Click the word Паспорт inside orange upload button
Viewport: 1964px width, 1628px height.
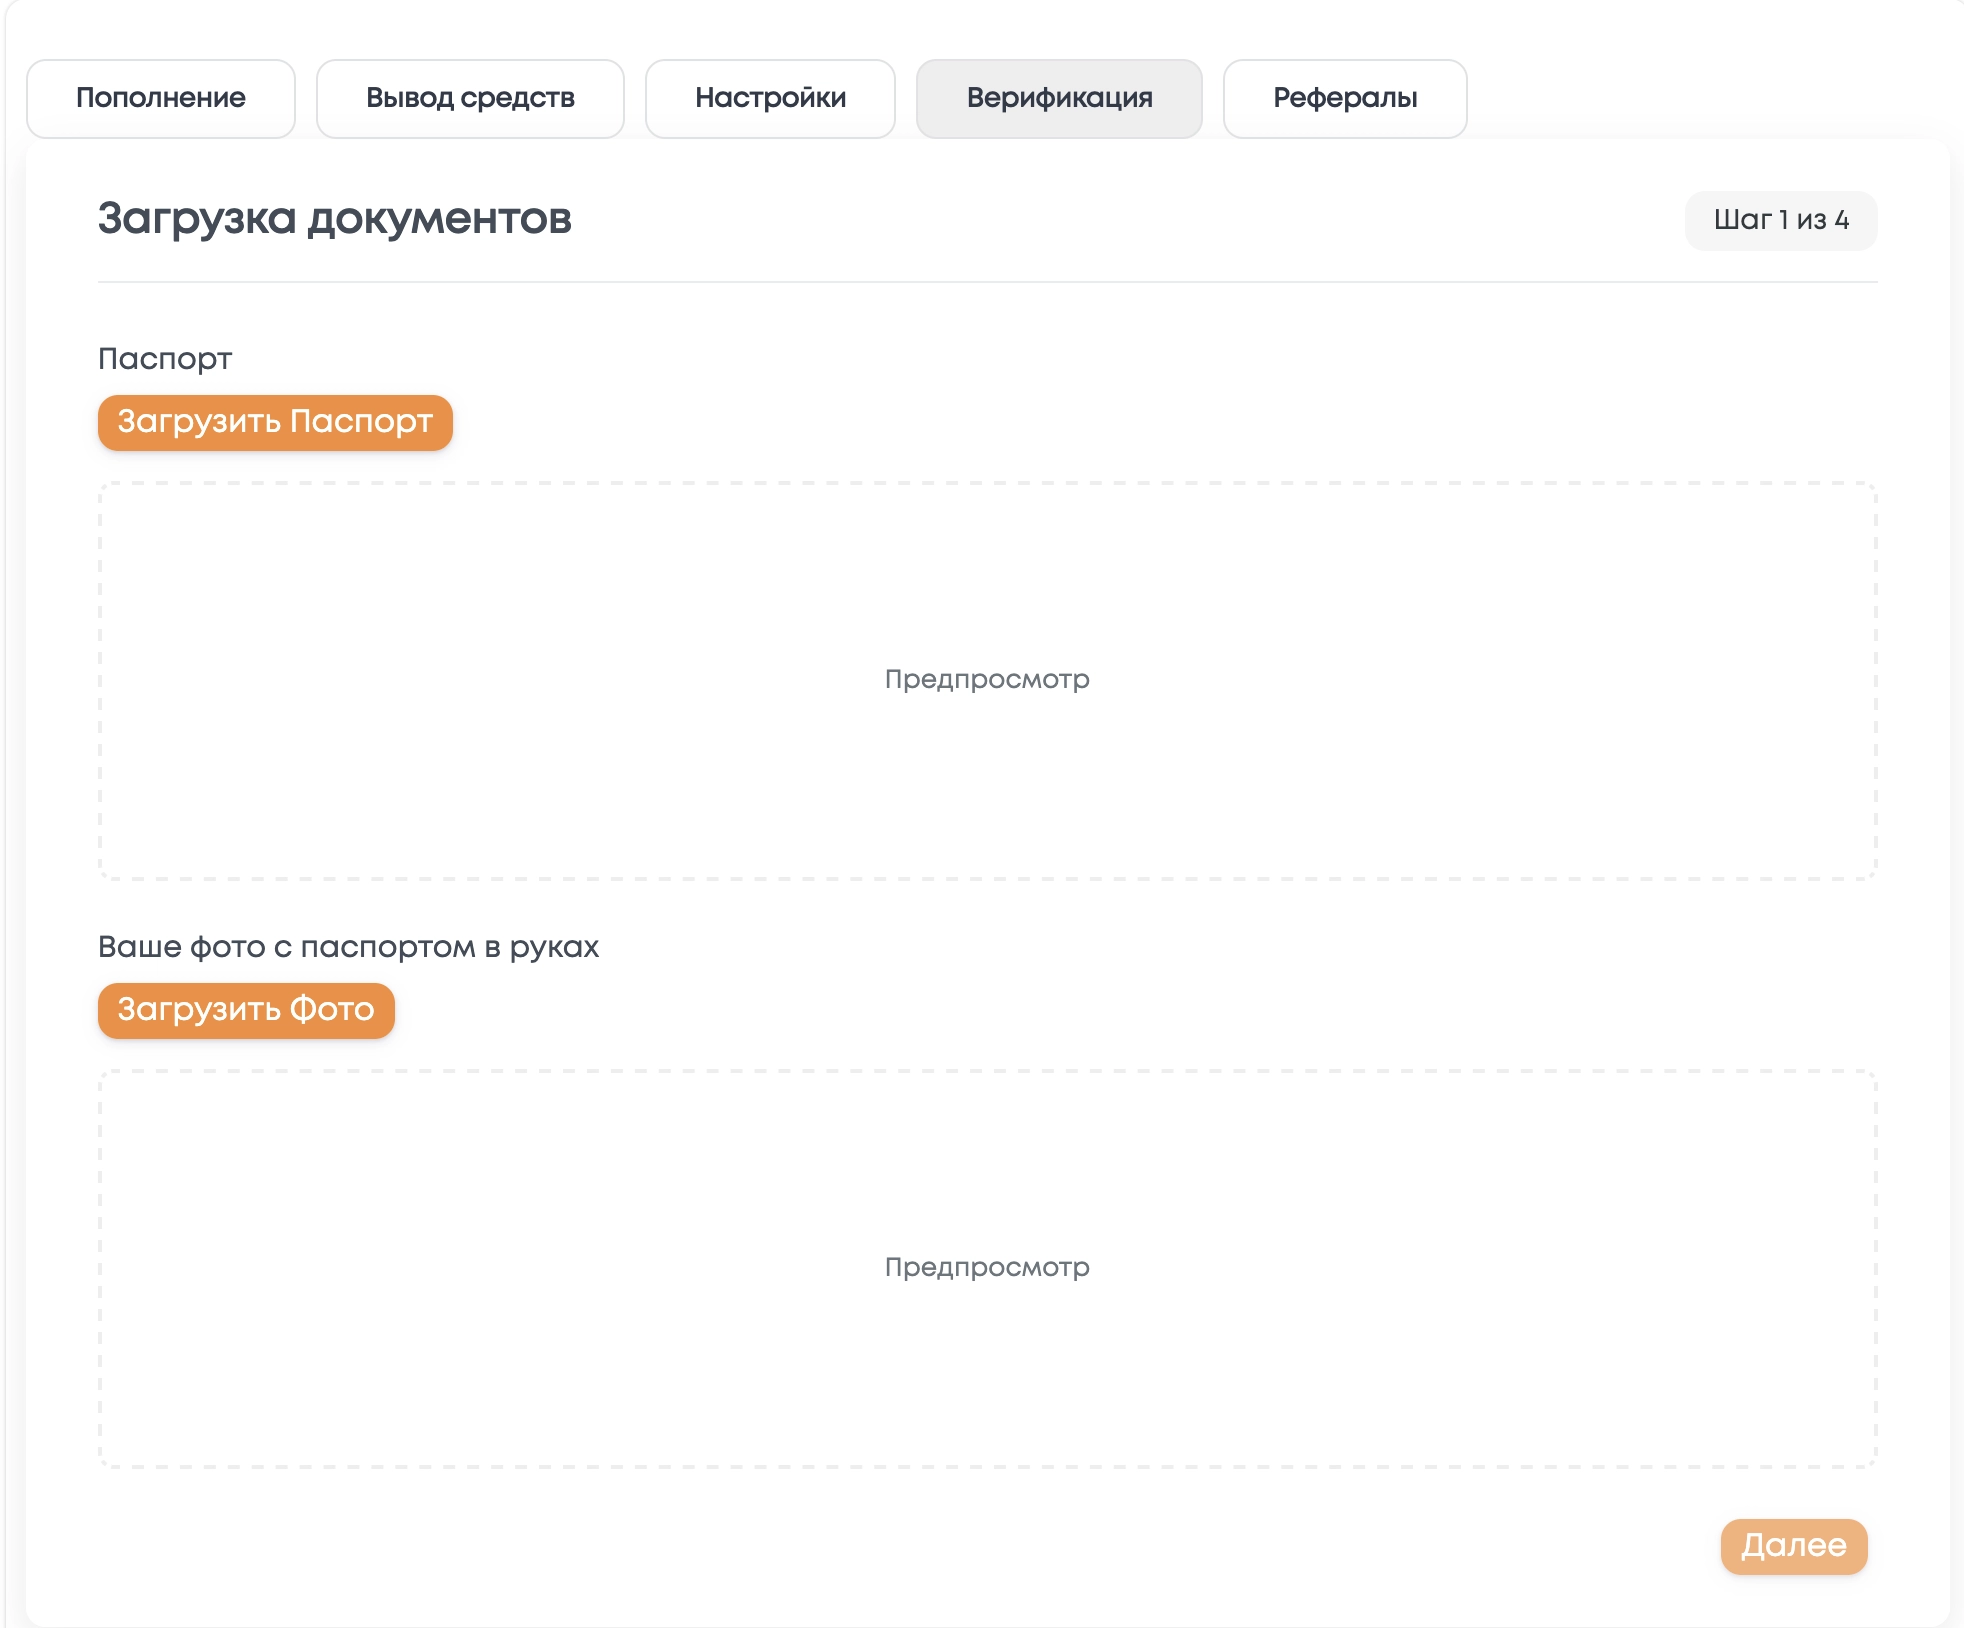[361, 422]
